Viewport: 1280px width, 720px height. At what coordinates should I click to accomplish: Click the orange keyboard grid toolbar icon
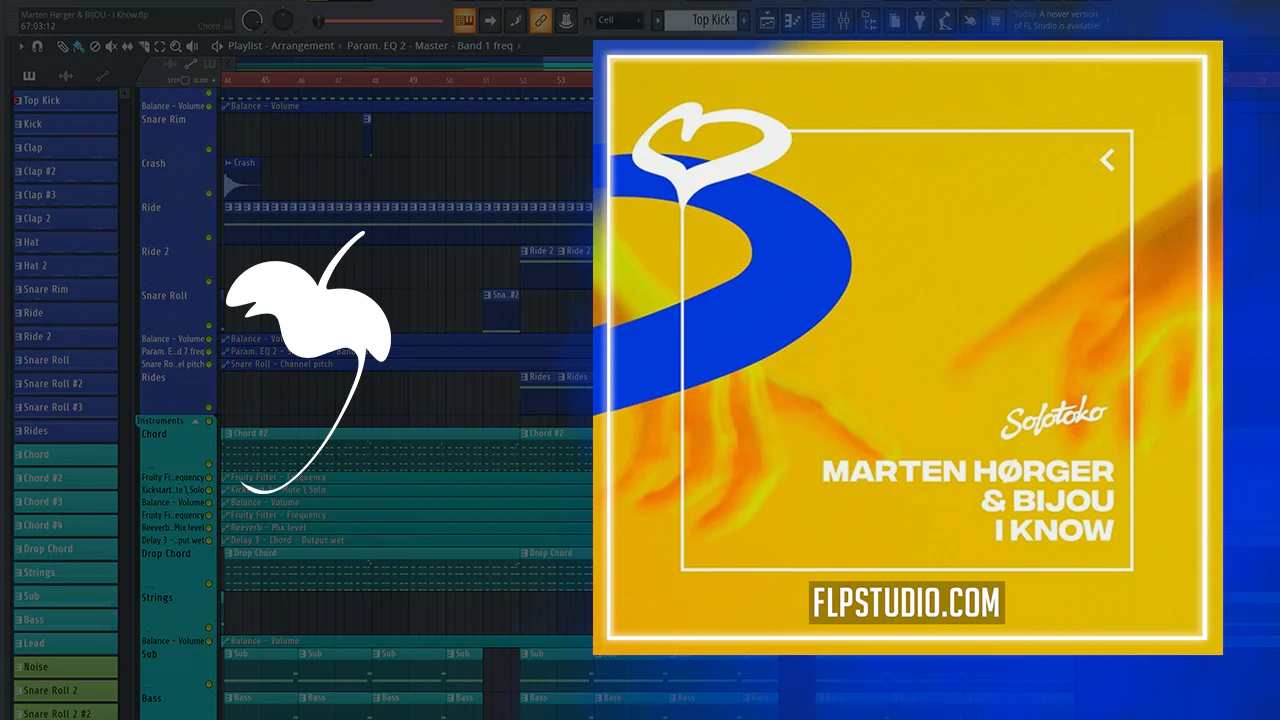(x=465, y=20)
